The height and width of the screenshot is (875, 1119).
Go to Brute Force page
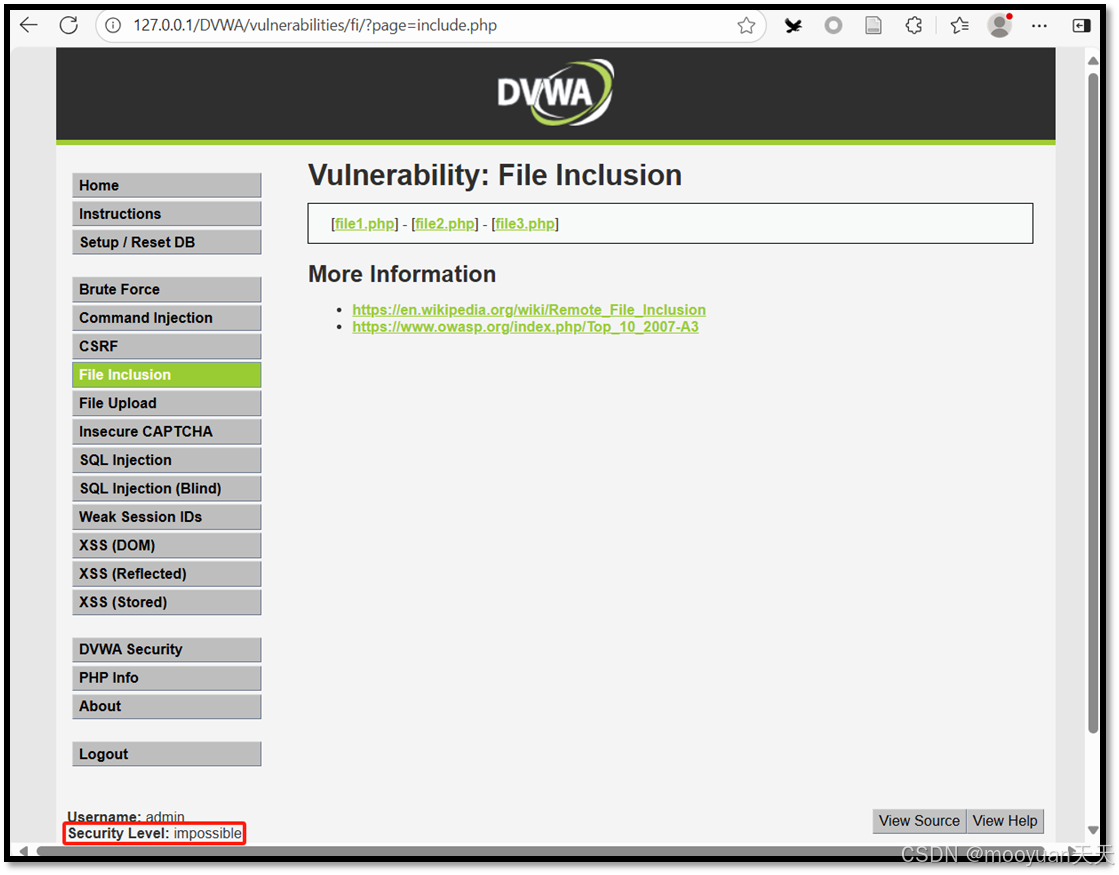[166, 290]
